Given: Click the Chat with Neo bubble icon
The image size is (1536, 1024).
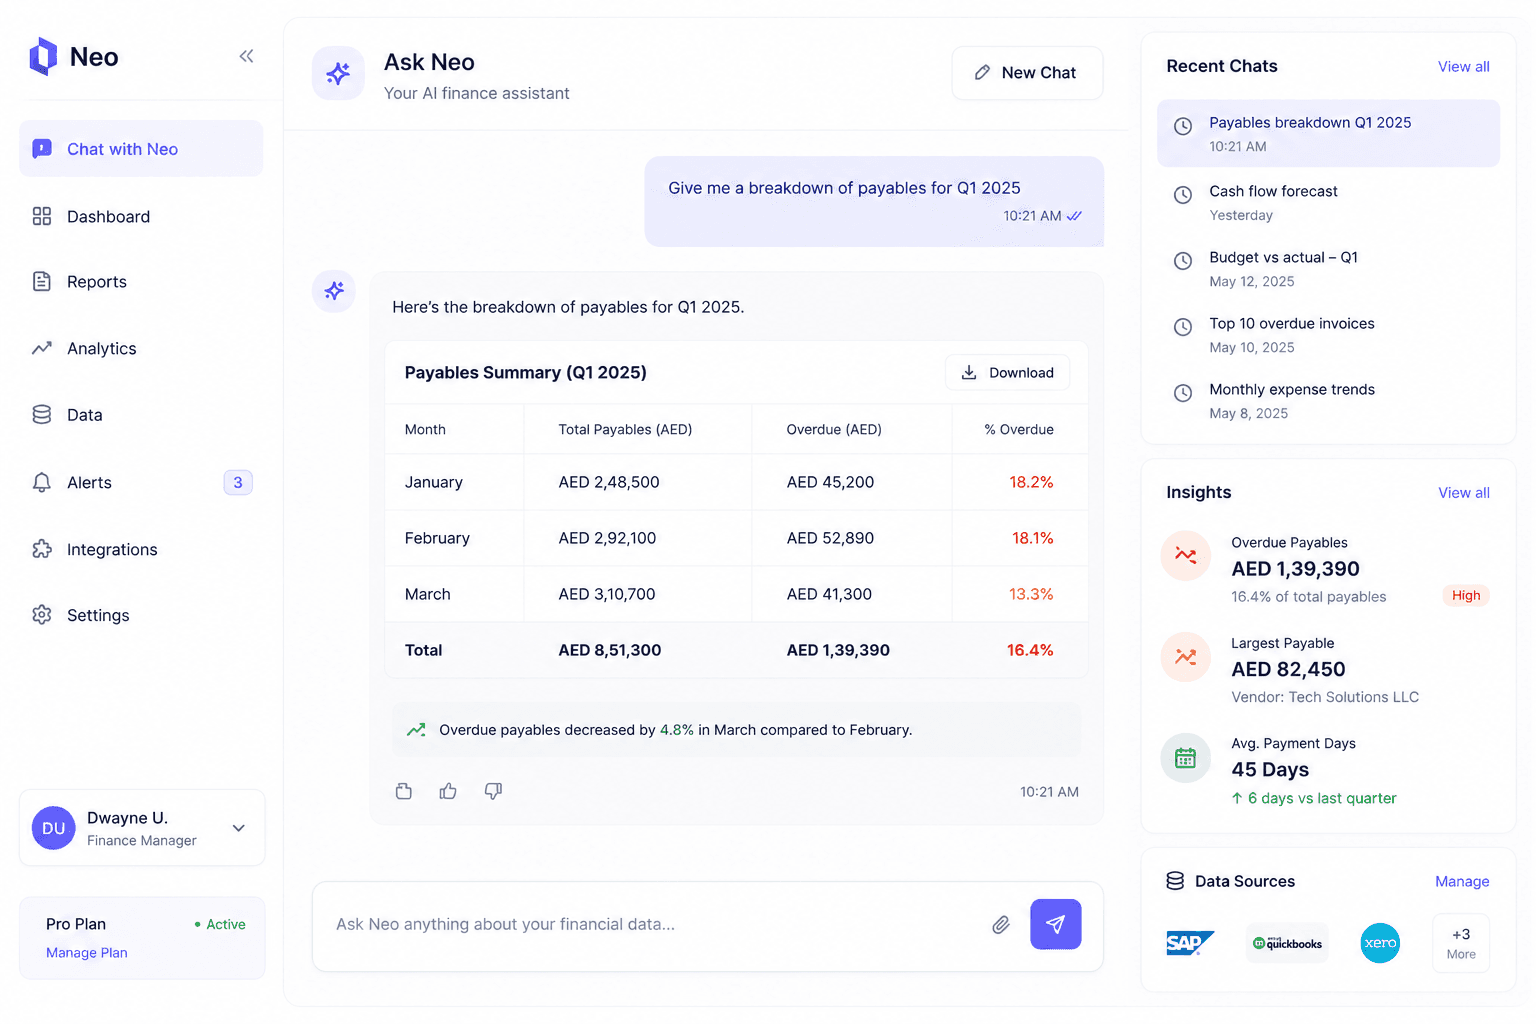Looking at the screenshot, I should point(42,149).
